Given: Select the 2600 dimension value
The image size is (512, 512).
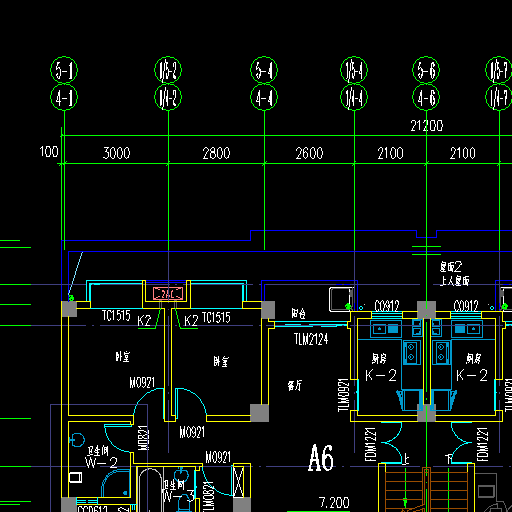Looking at the screenshot, I should 309,153.
